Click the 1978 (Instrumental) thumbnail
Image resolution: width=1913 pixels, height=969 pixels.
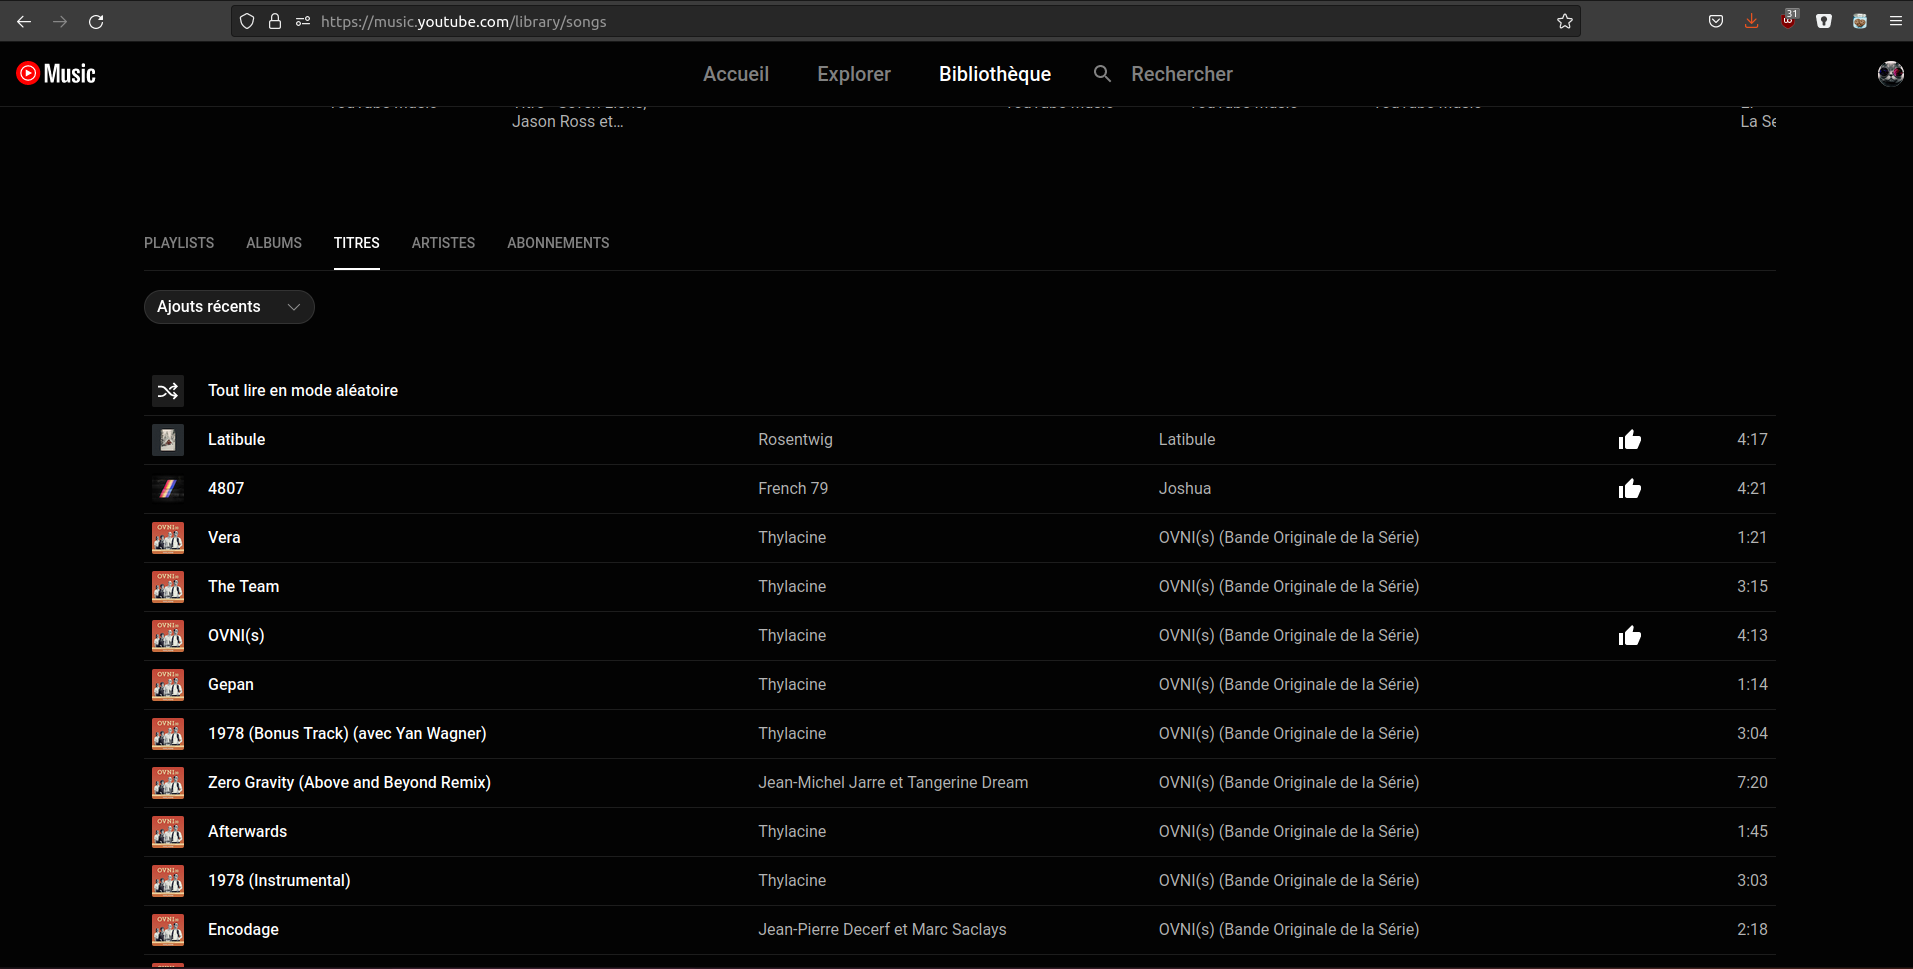[168, 881]
